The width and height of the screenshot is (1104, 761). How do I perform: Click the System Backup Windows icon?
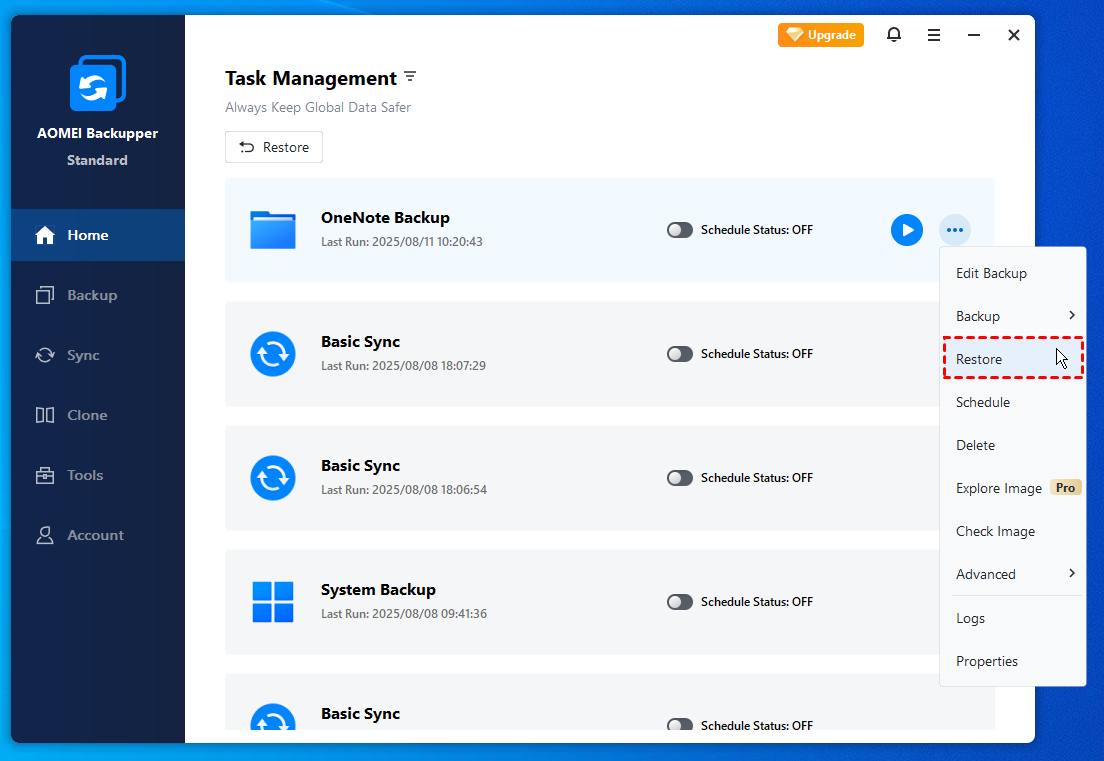tap(273, 602)
